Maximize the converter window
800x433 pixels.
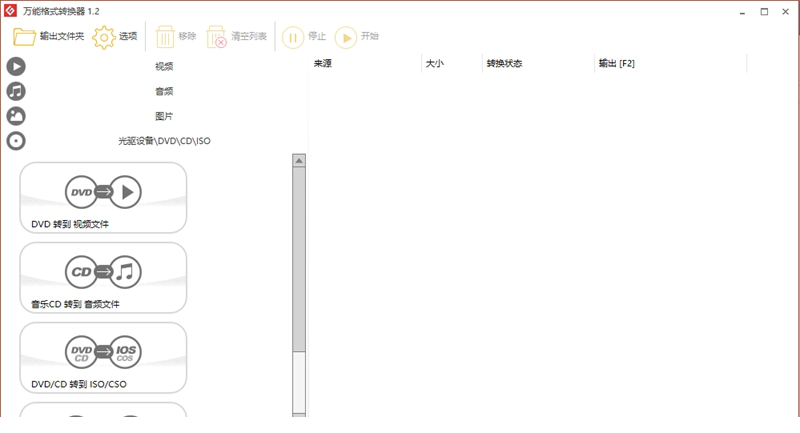click(764, 12)
